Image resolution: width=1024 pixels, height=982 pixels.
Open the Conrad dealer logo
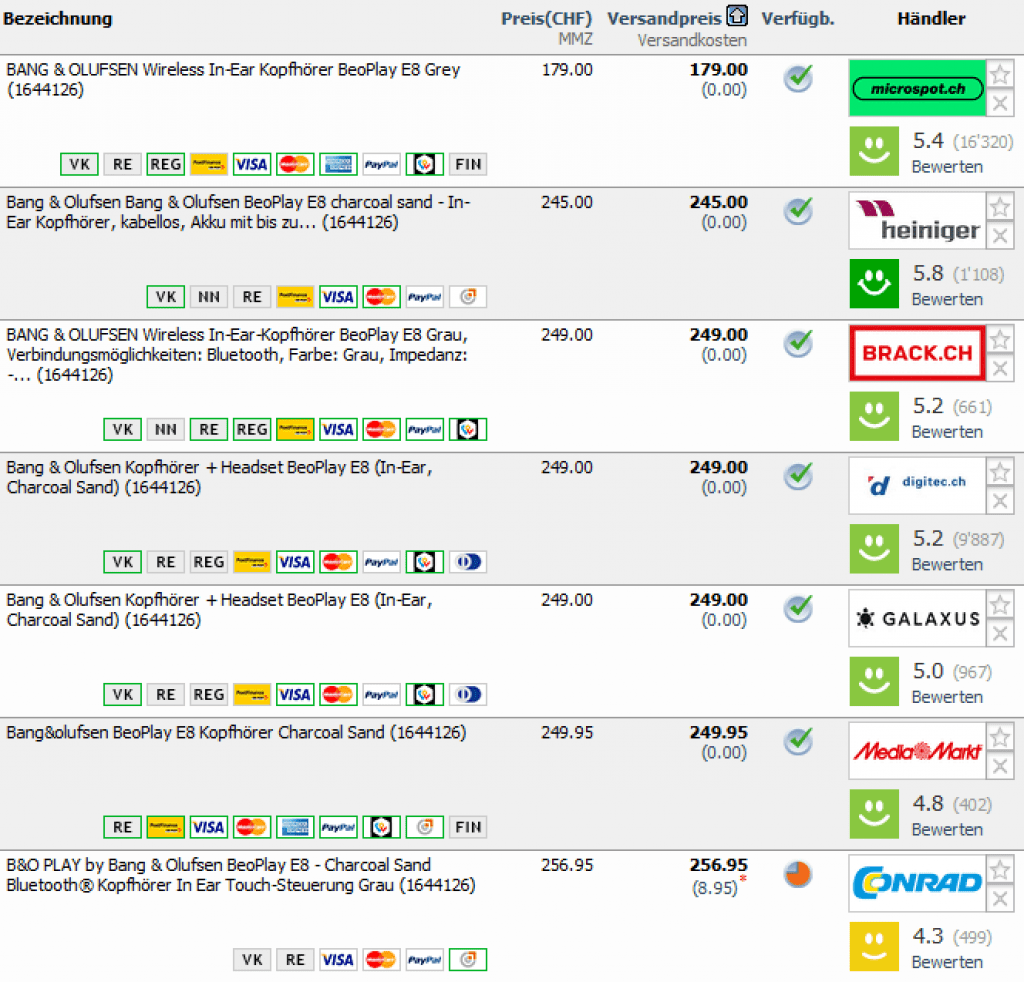pos(916,883)
